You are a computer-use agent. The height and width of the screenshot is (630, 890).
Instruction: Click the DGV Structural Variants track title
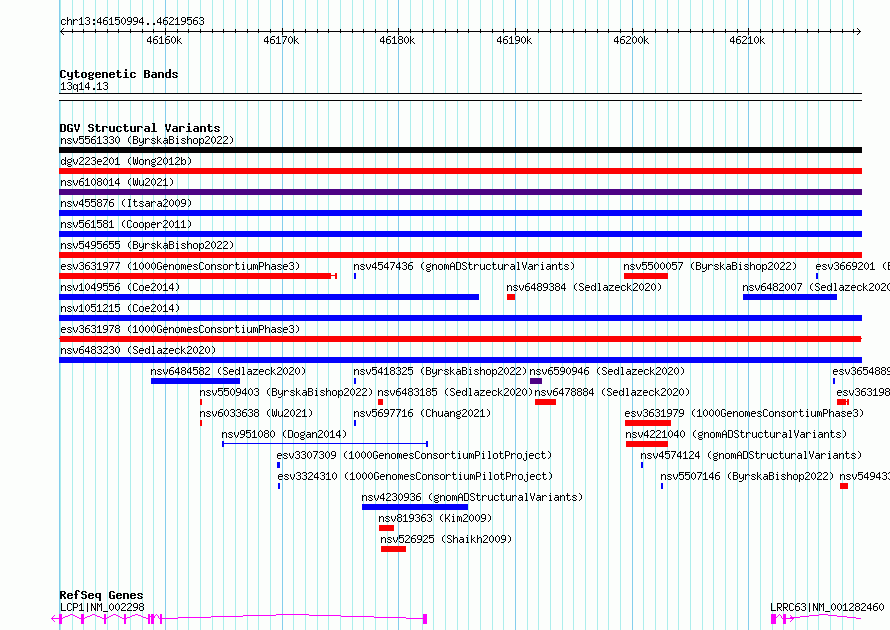[140, 128]
